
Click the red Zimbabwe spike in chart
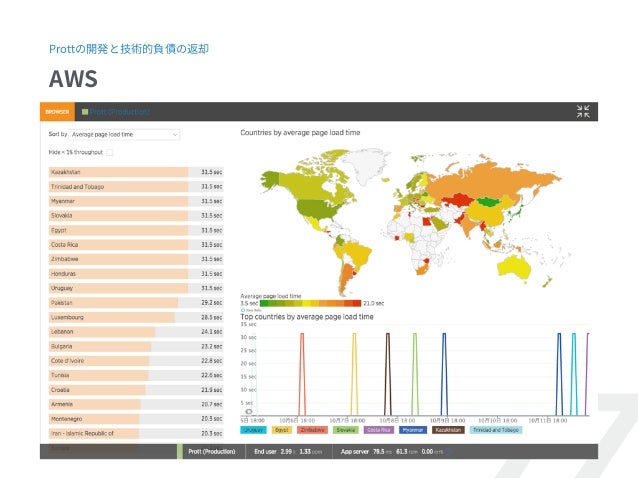pos(302,374)
